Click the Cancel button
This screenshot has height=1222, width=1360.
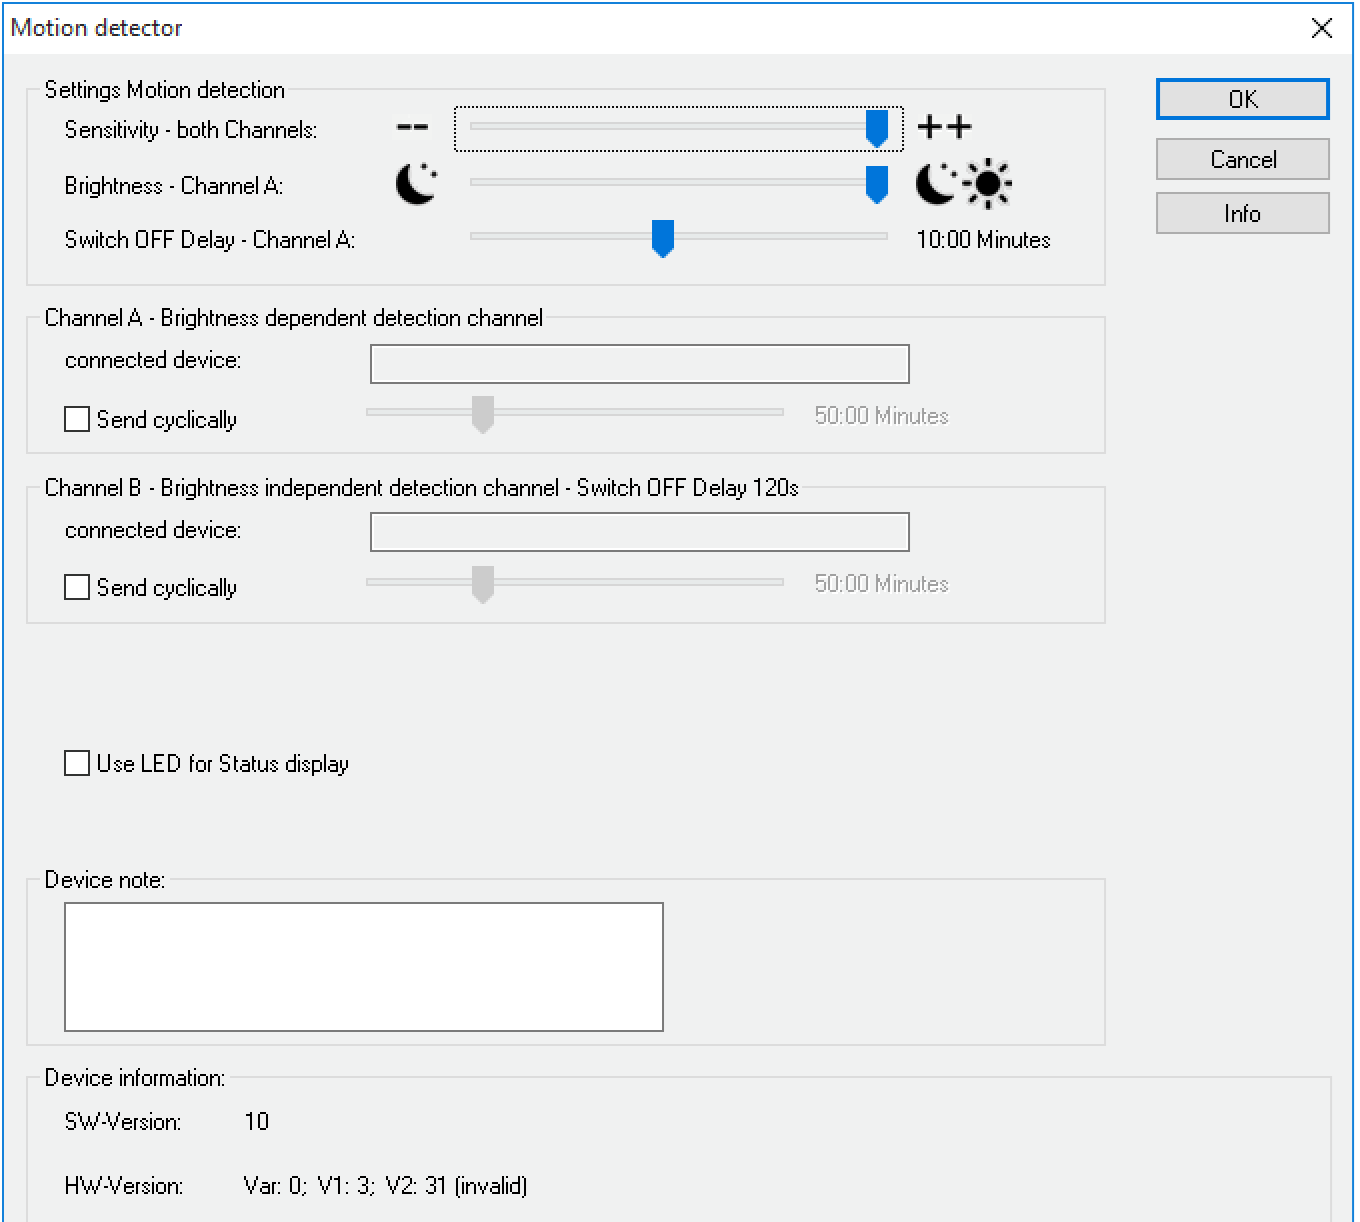pos(1242,159)
